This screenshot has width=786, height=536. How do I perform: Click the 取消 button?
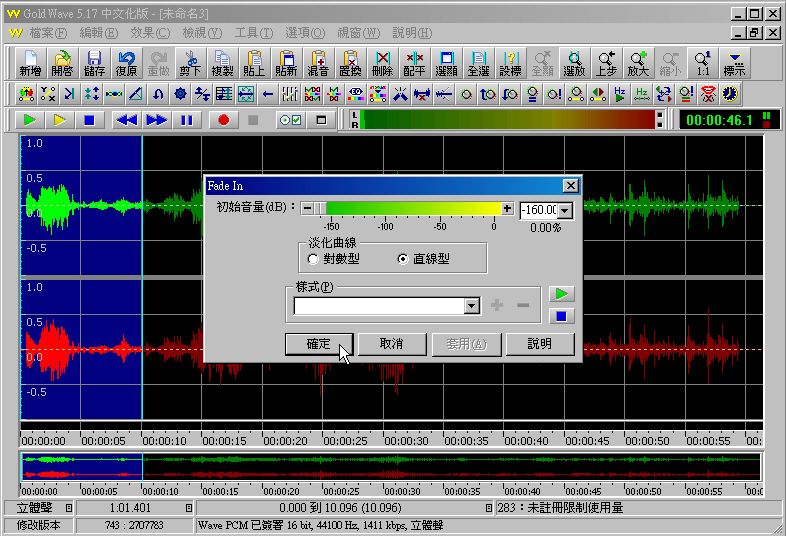click(x=391, y=344)
